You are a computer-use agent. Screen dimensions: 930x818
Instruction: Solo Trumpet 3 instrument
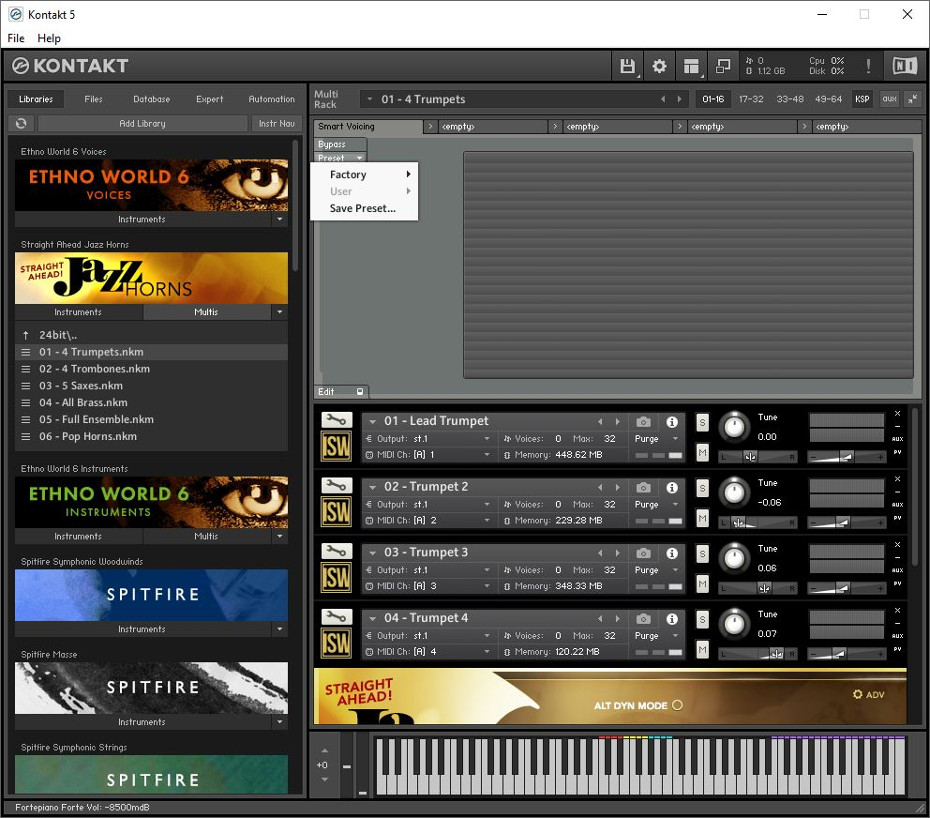click(x=702, y=554)
